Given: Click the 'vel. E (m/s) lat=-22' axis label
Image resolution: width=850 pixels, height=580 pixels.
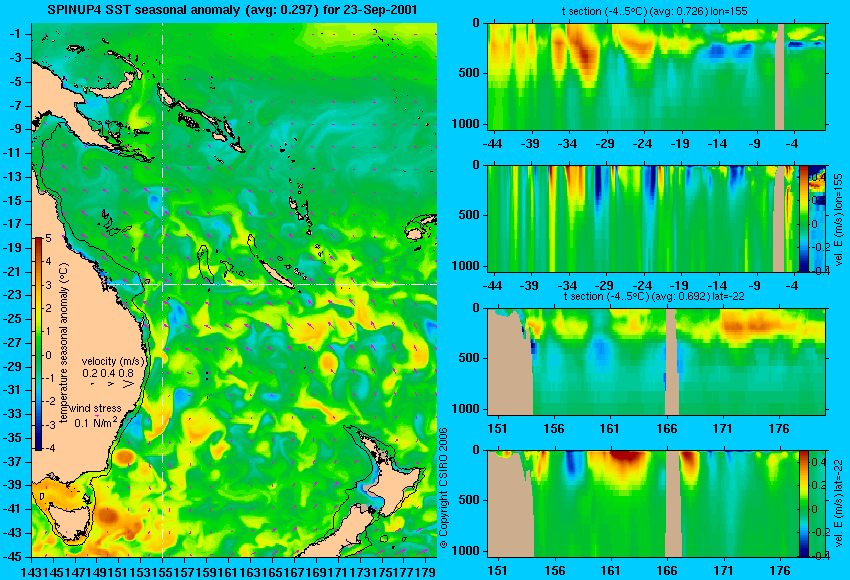Looking at the screenshot, I should [x=838, y=505].
